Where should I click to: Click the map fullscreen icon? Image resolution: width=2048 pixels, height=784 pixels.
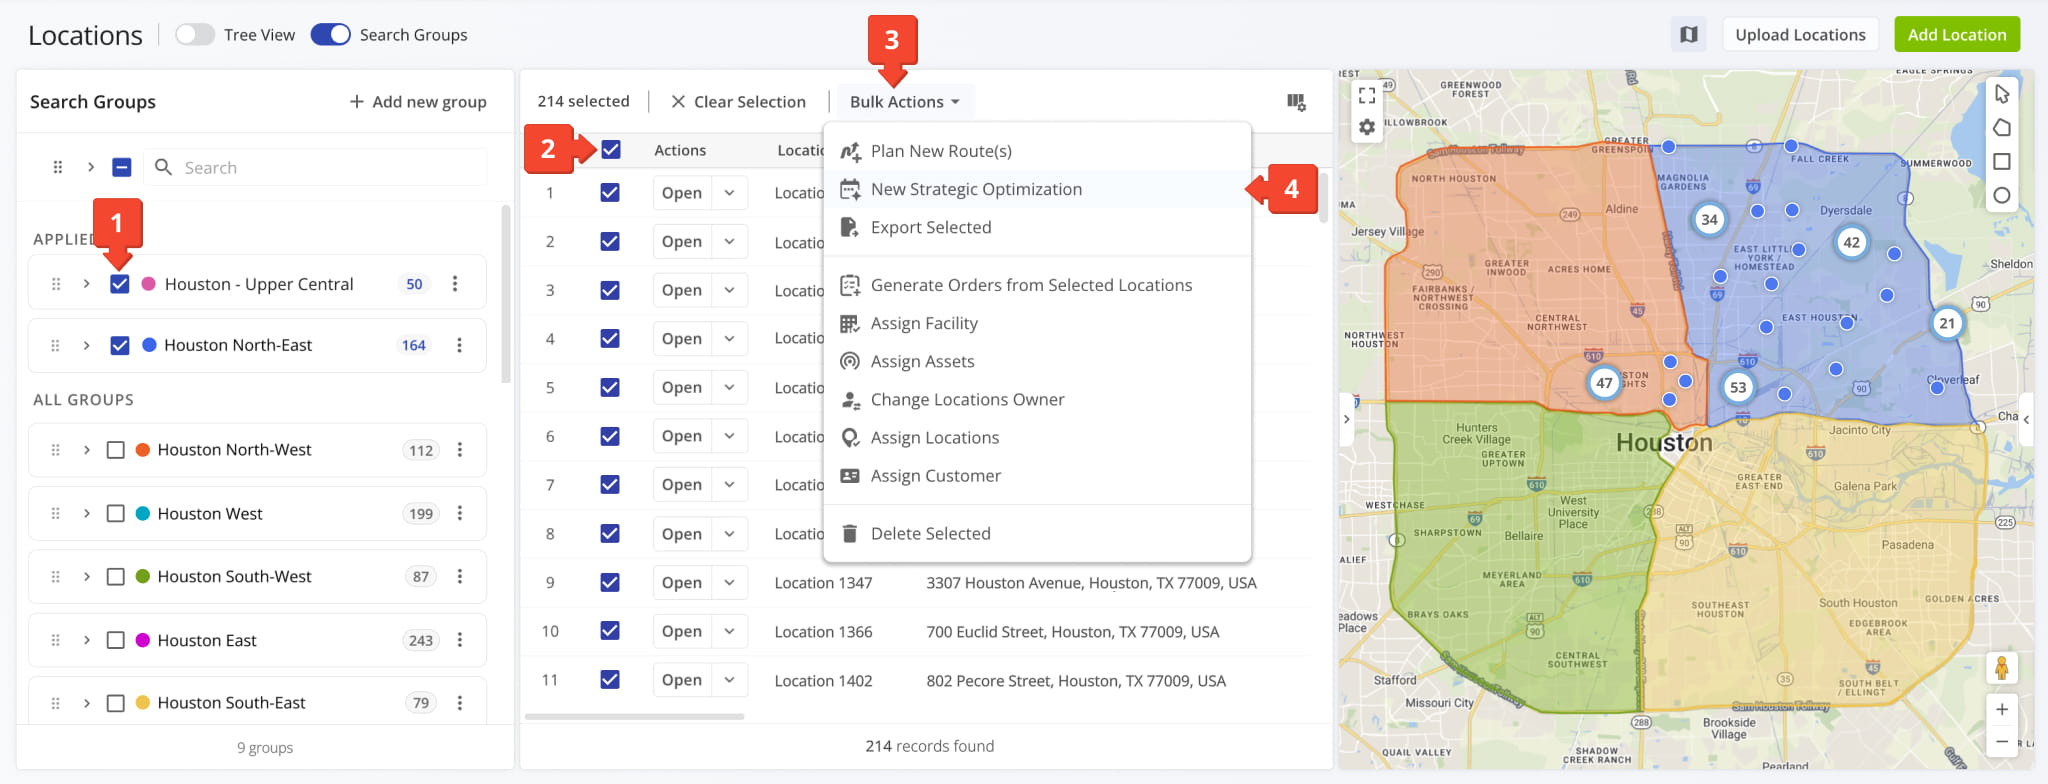click(1367, 95)
